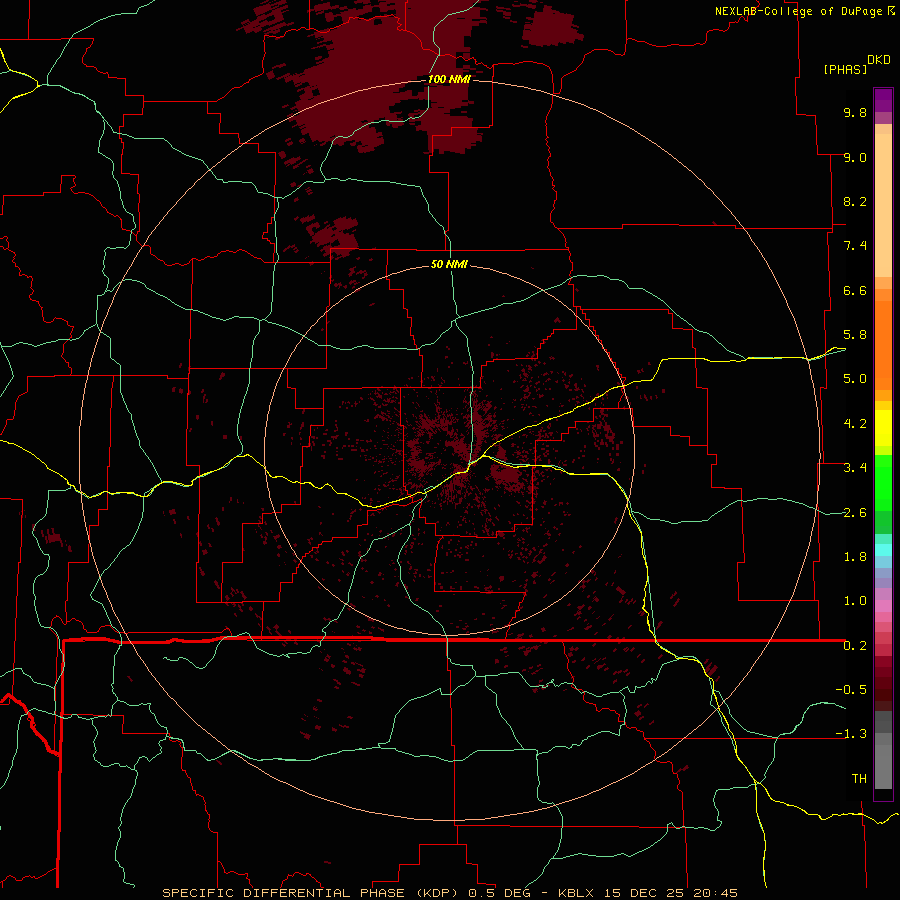The height and width of the screenshot is (900, 900).
Task: Click the 7.4 scale label
Action: (x=855, y=246)
